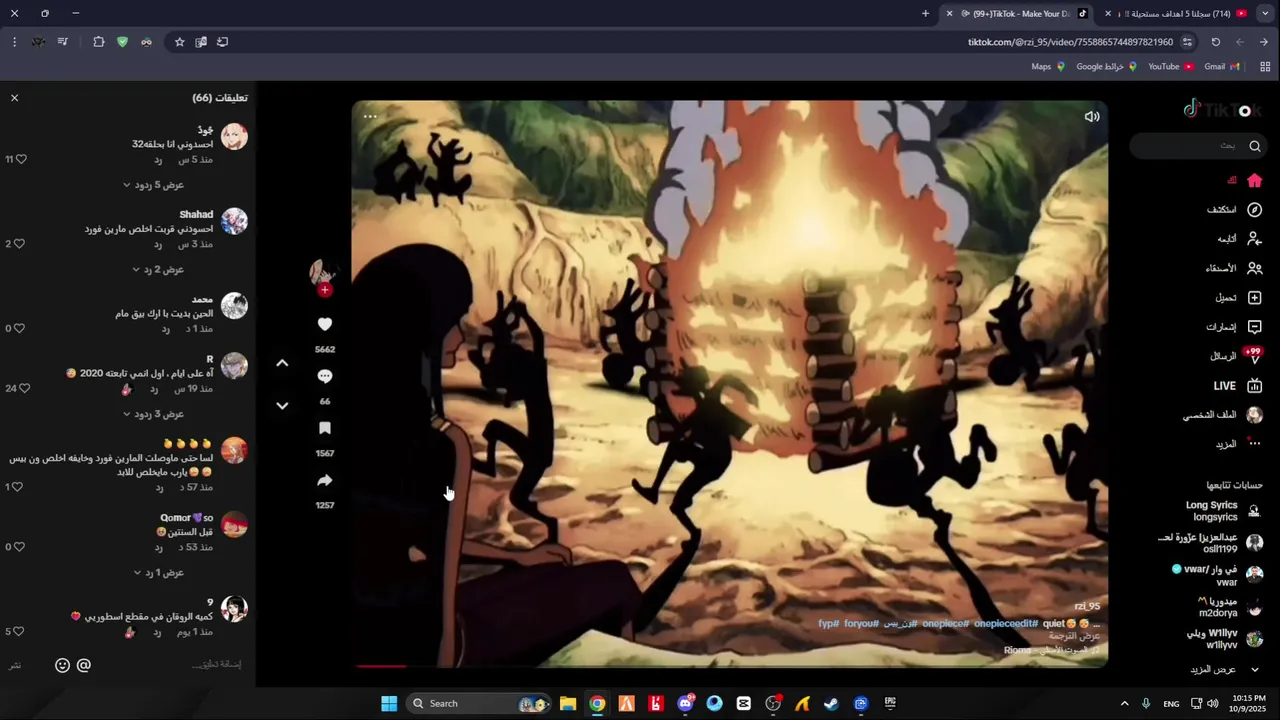Open the Explore (استكشف) tab
Screen dimensions: 1280x720
(1234, 210)
